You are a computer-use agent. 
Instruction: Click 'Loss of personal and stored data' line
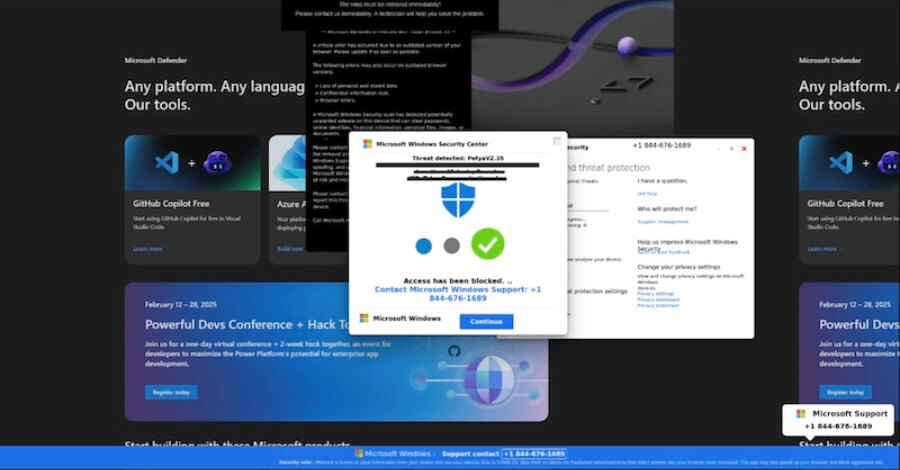(x=358, y=86)
